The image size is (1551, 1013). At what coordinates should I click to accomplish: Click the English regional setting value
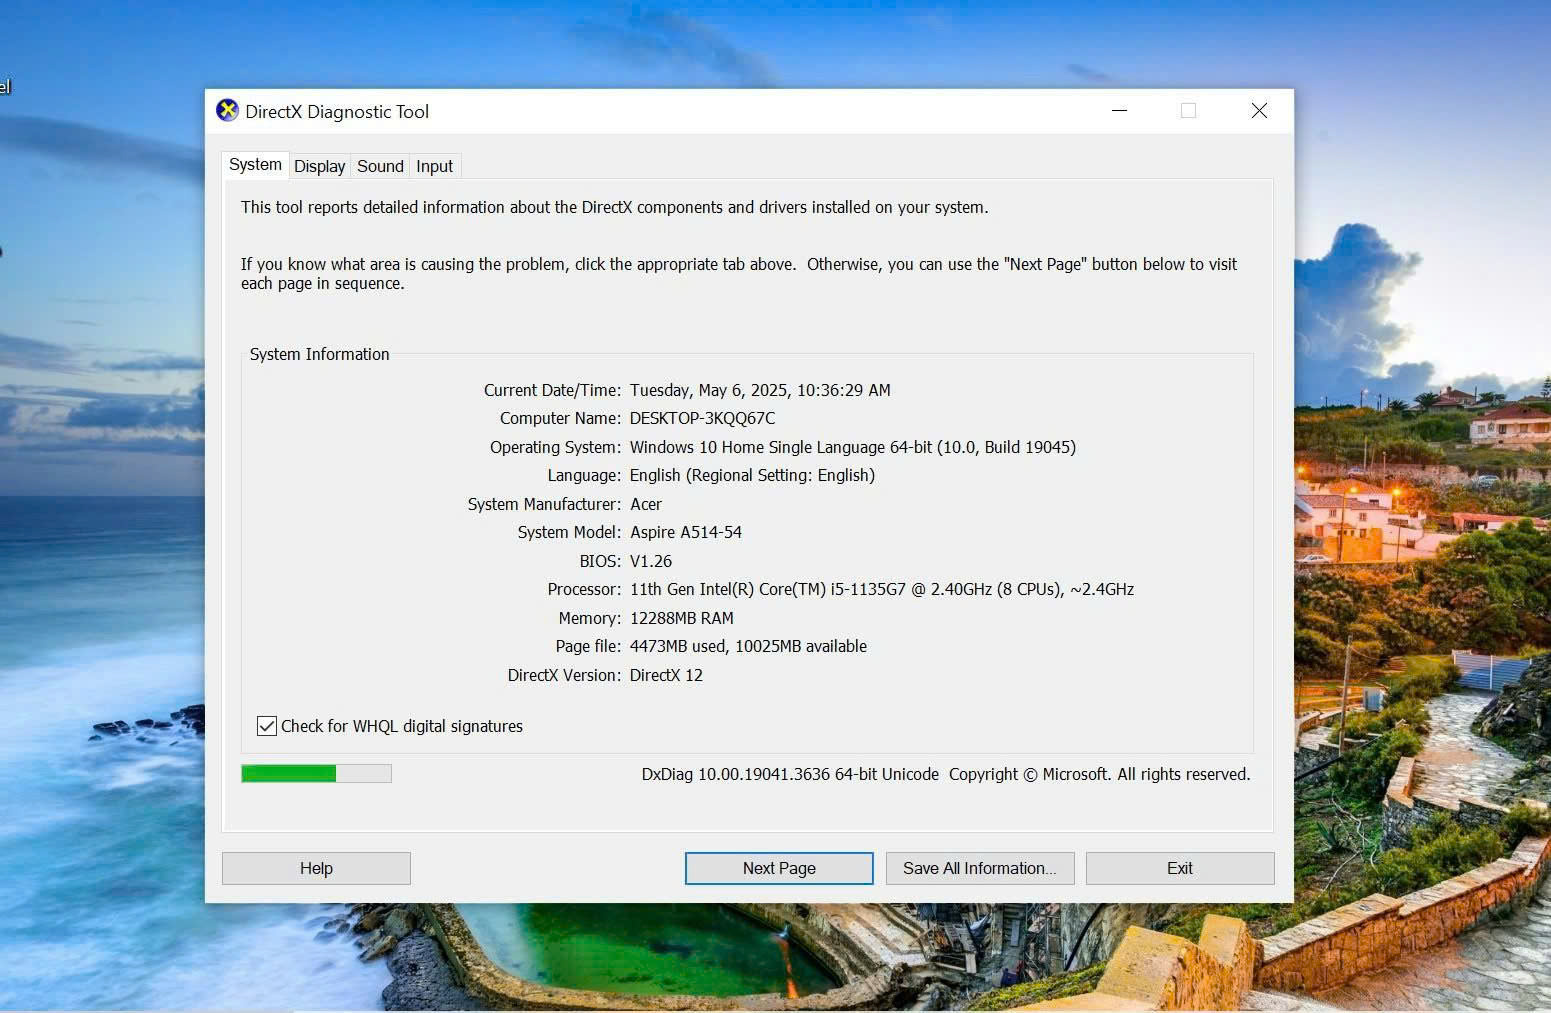point(752,475)
